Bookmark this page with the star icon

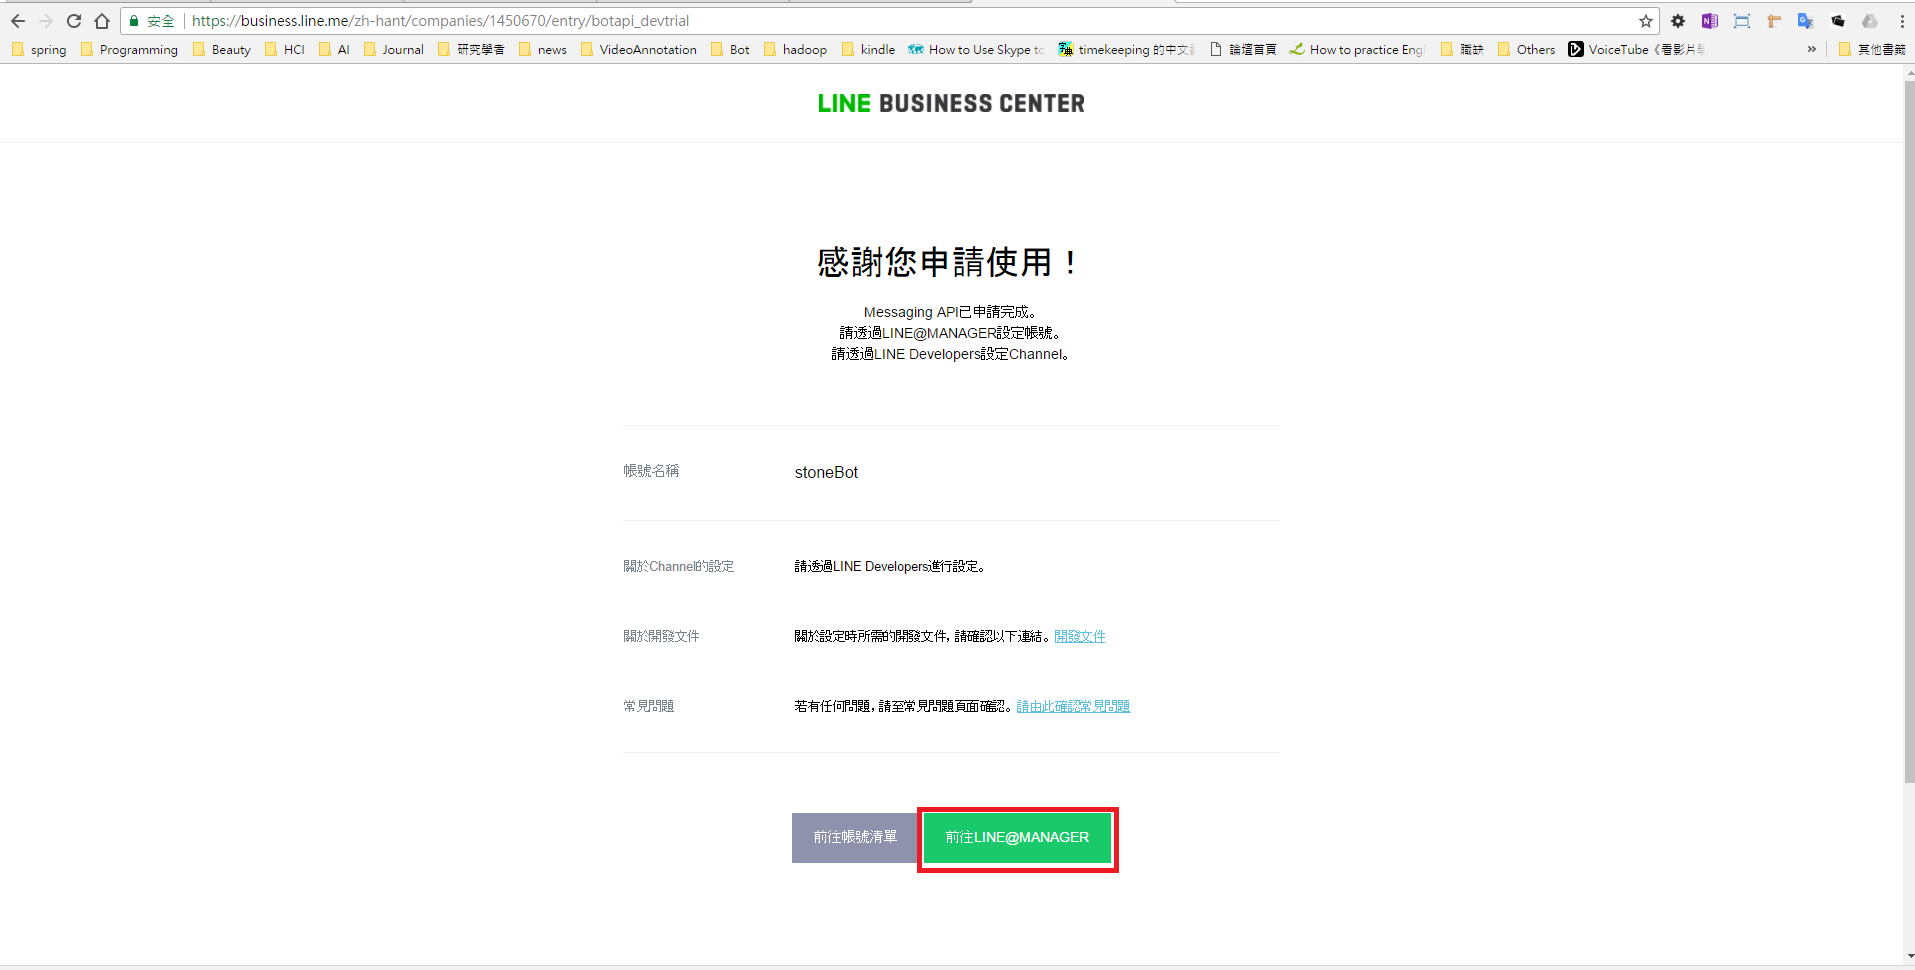[1646, 21]
